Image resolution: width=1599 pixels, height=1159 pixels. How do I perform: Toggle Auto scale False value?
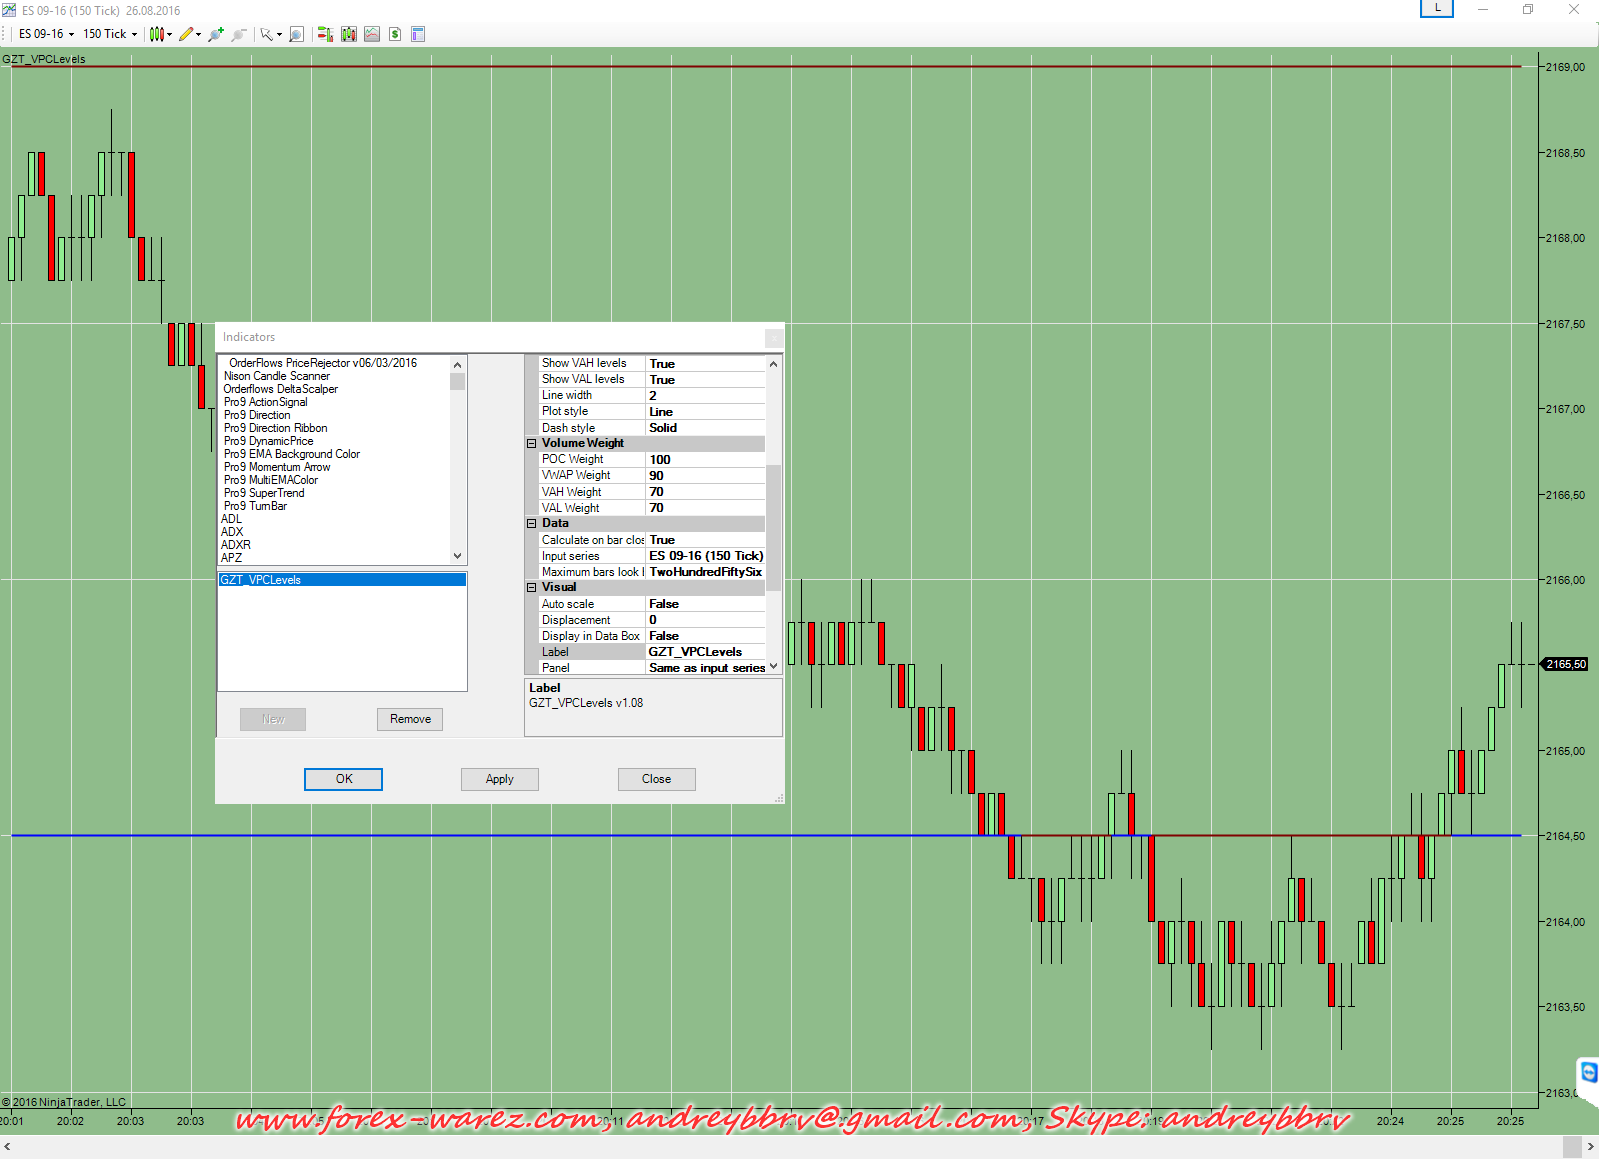705,604
